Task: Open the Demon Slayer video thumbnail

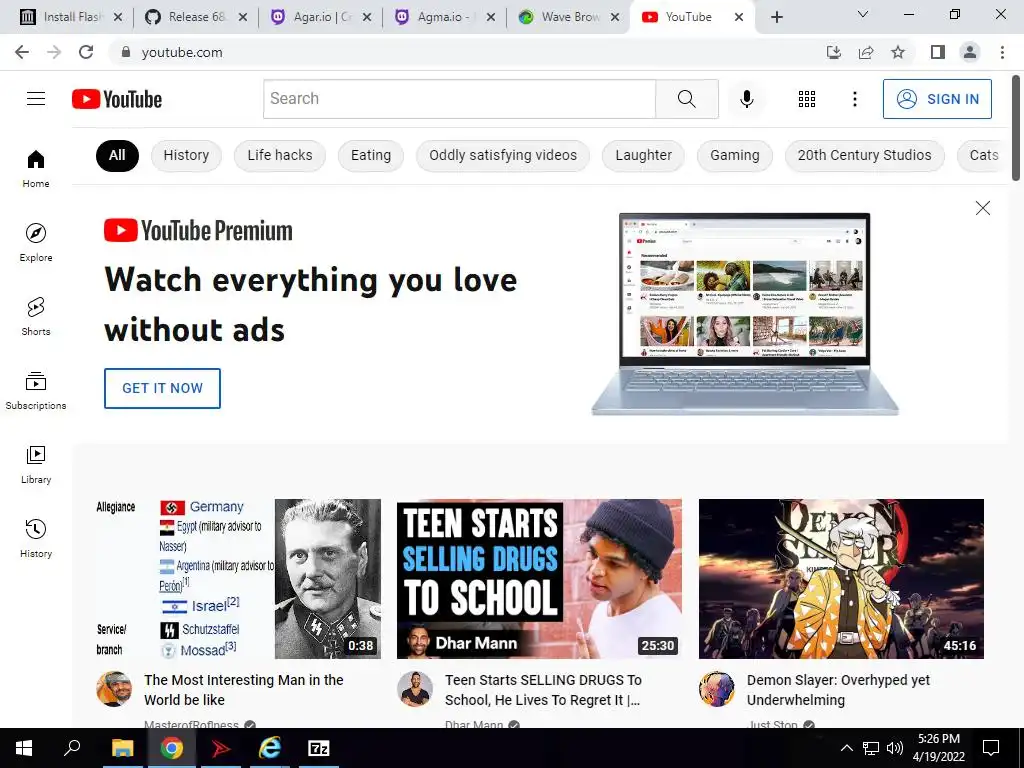Action: tap(841, 579)
